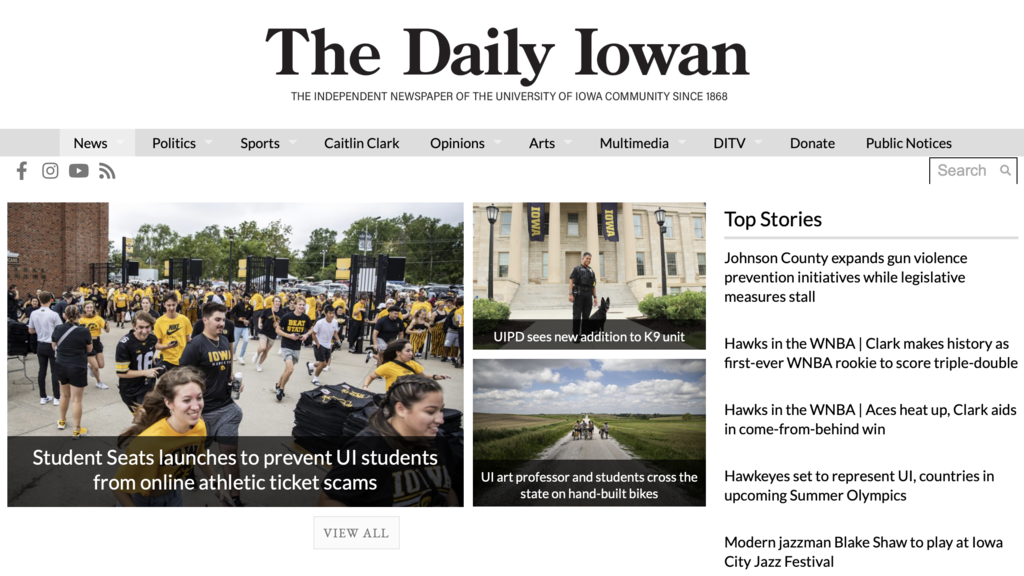Open the Student Seats ticket scams headline
This screenshot has height=576, width=1024.
point(235,470)
